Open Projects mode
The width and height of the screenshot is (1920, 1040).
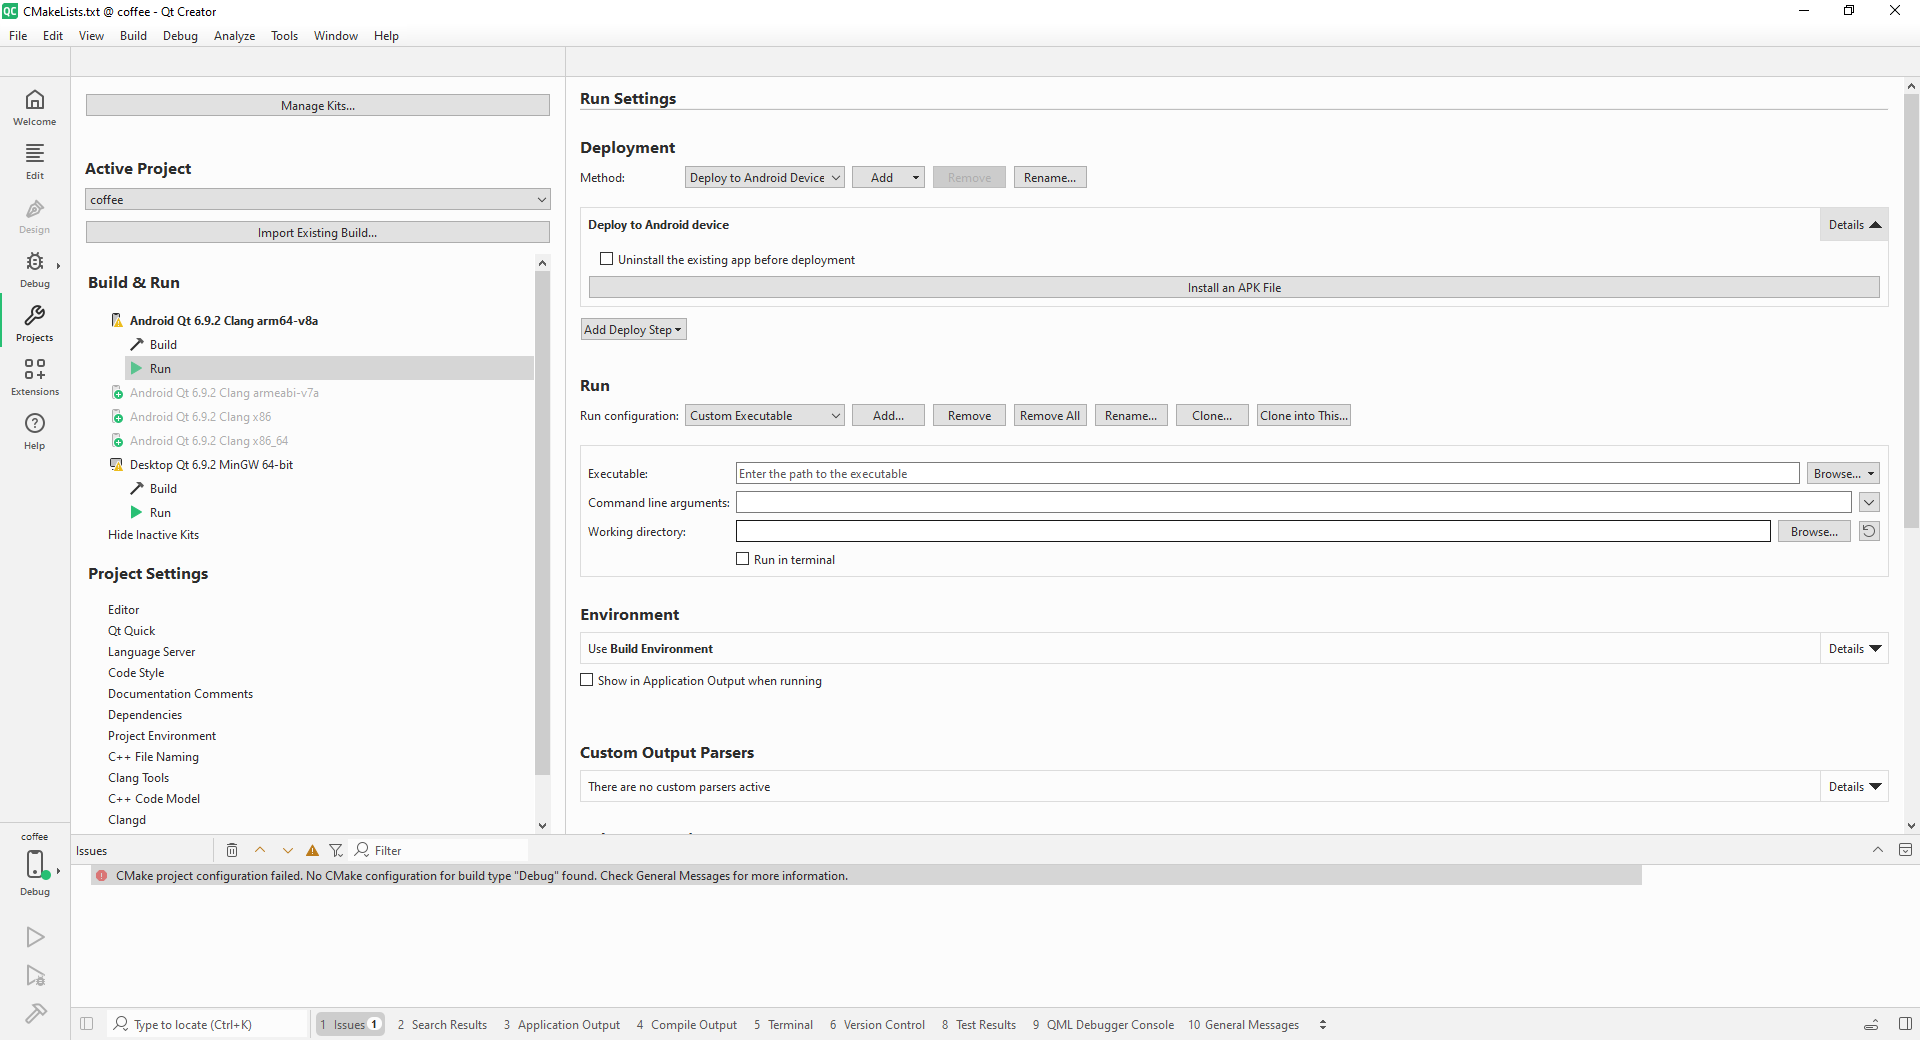pos(35,323)
